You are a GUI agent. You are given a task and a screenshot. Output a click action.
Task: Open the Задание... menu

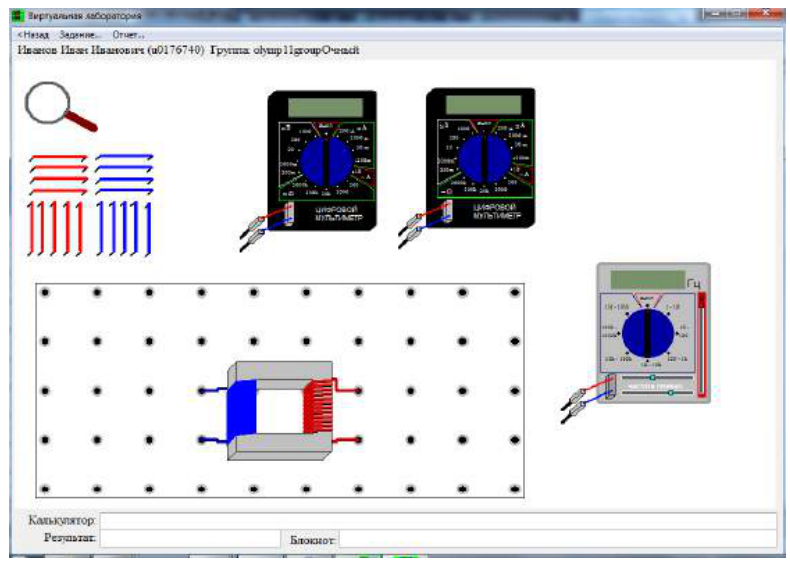(80, 35)
